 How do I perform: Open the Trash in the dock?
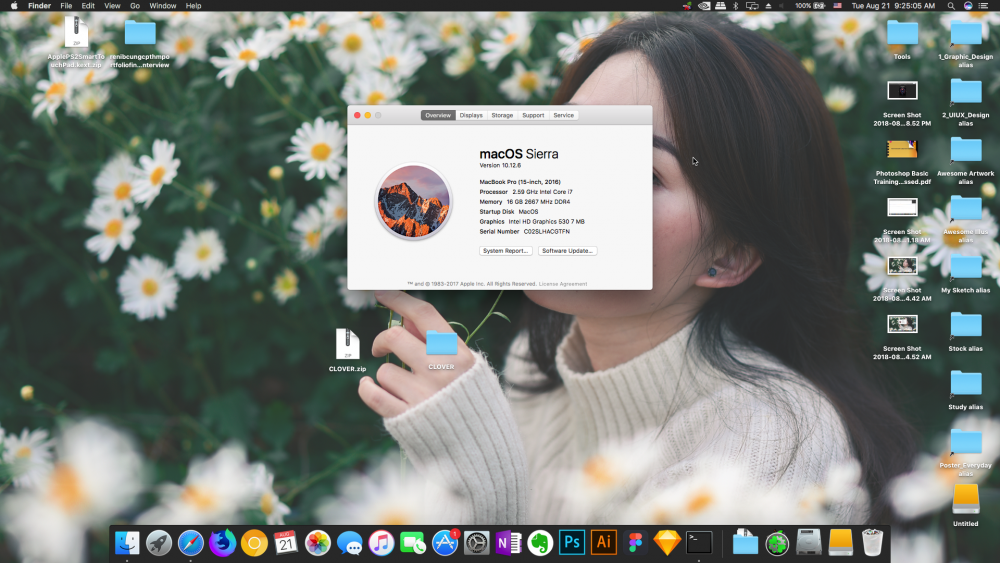click(872, 543)
